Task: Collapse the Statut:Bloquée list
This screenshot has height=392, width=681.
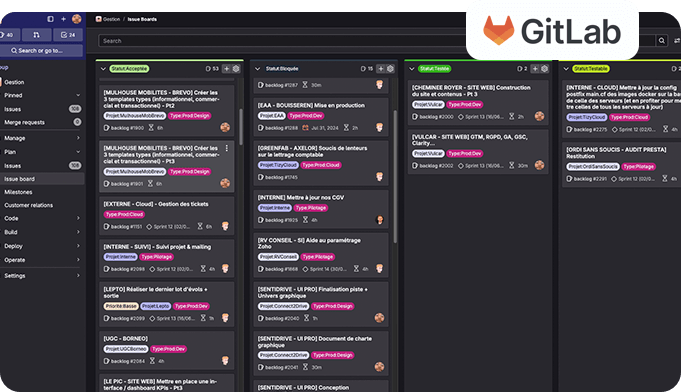Action: (x=257, y=69)
